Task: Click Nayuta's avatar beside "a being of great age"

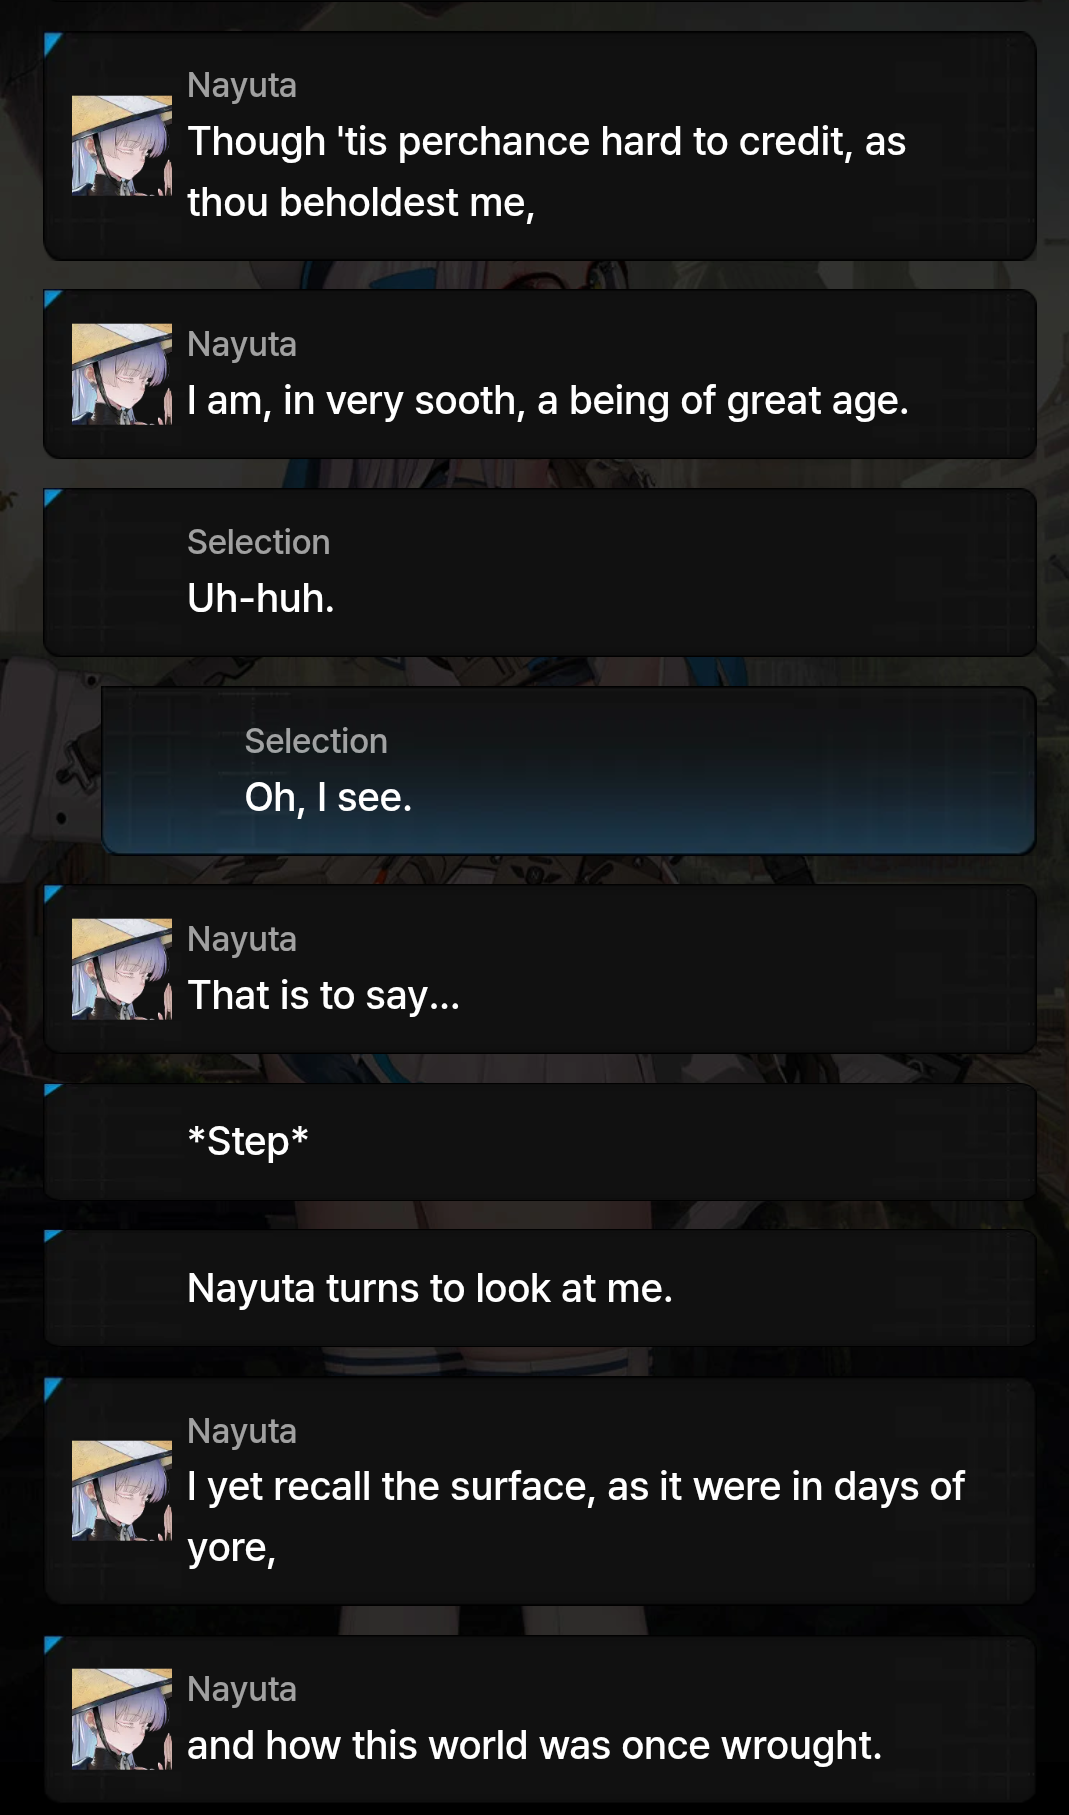Action: click(x=122, y=374)
